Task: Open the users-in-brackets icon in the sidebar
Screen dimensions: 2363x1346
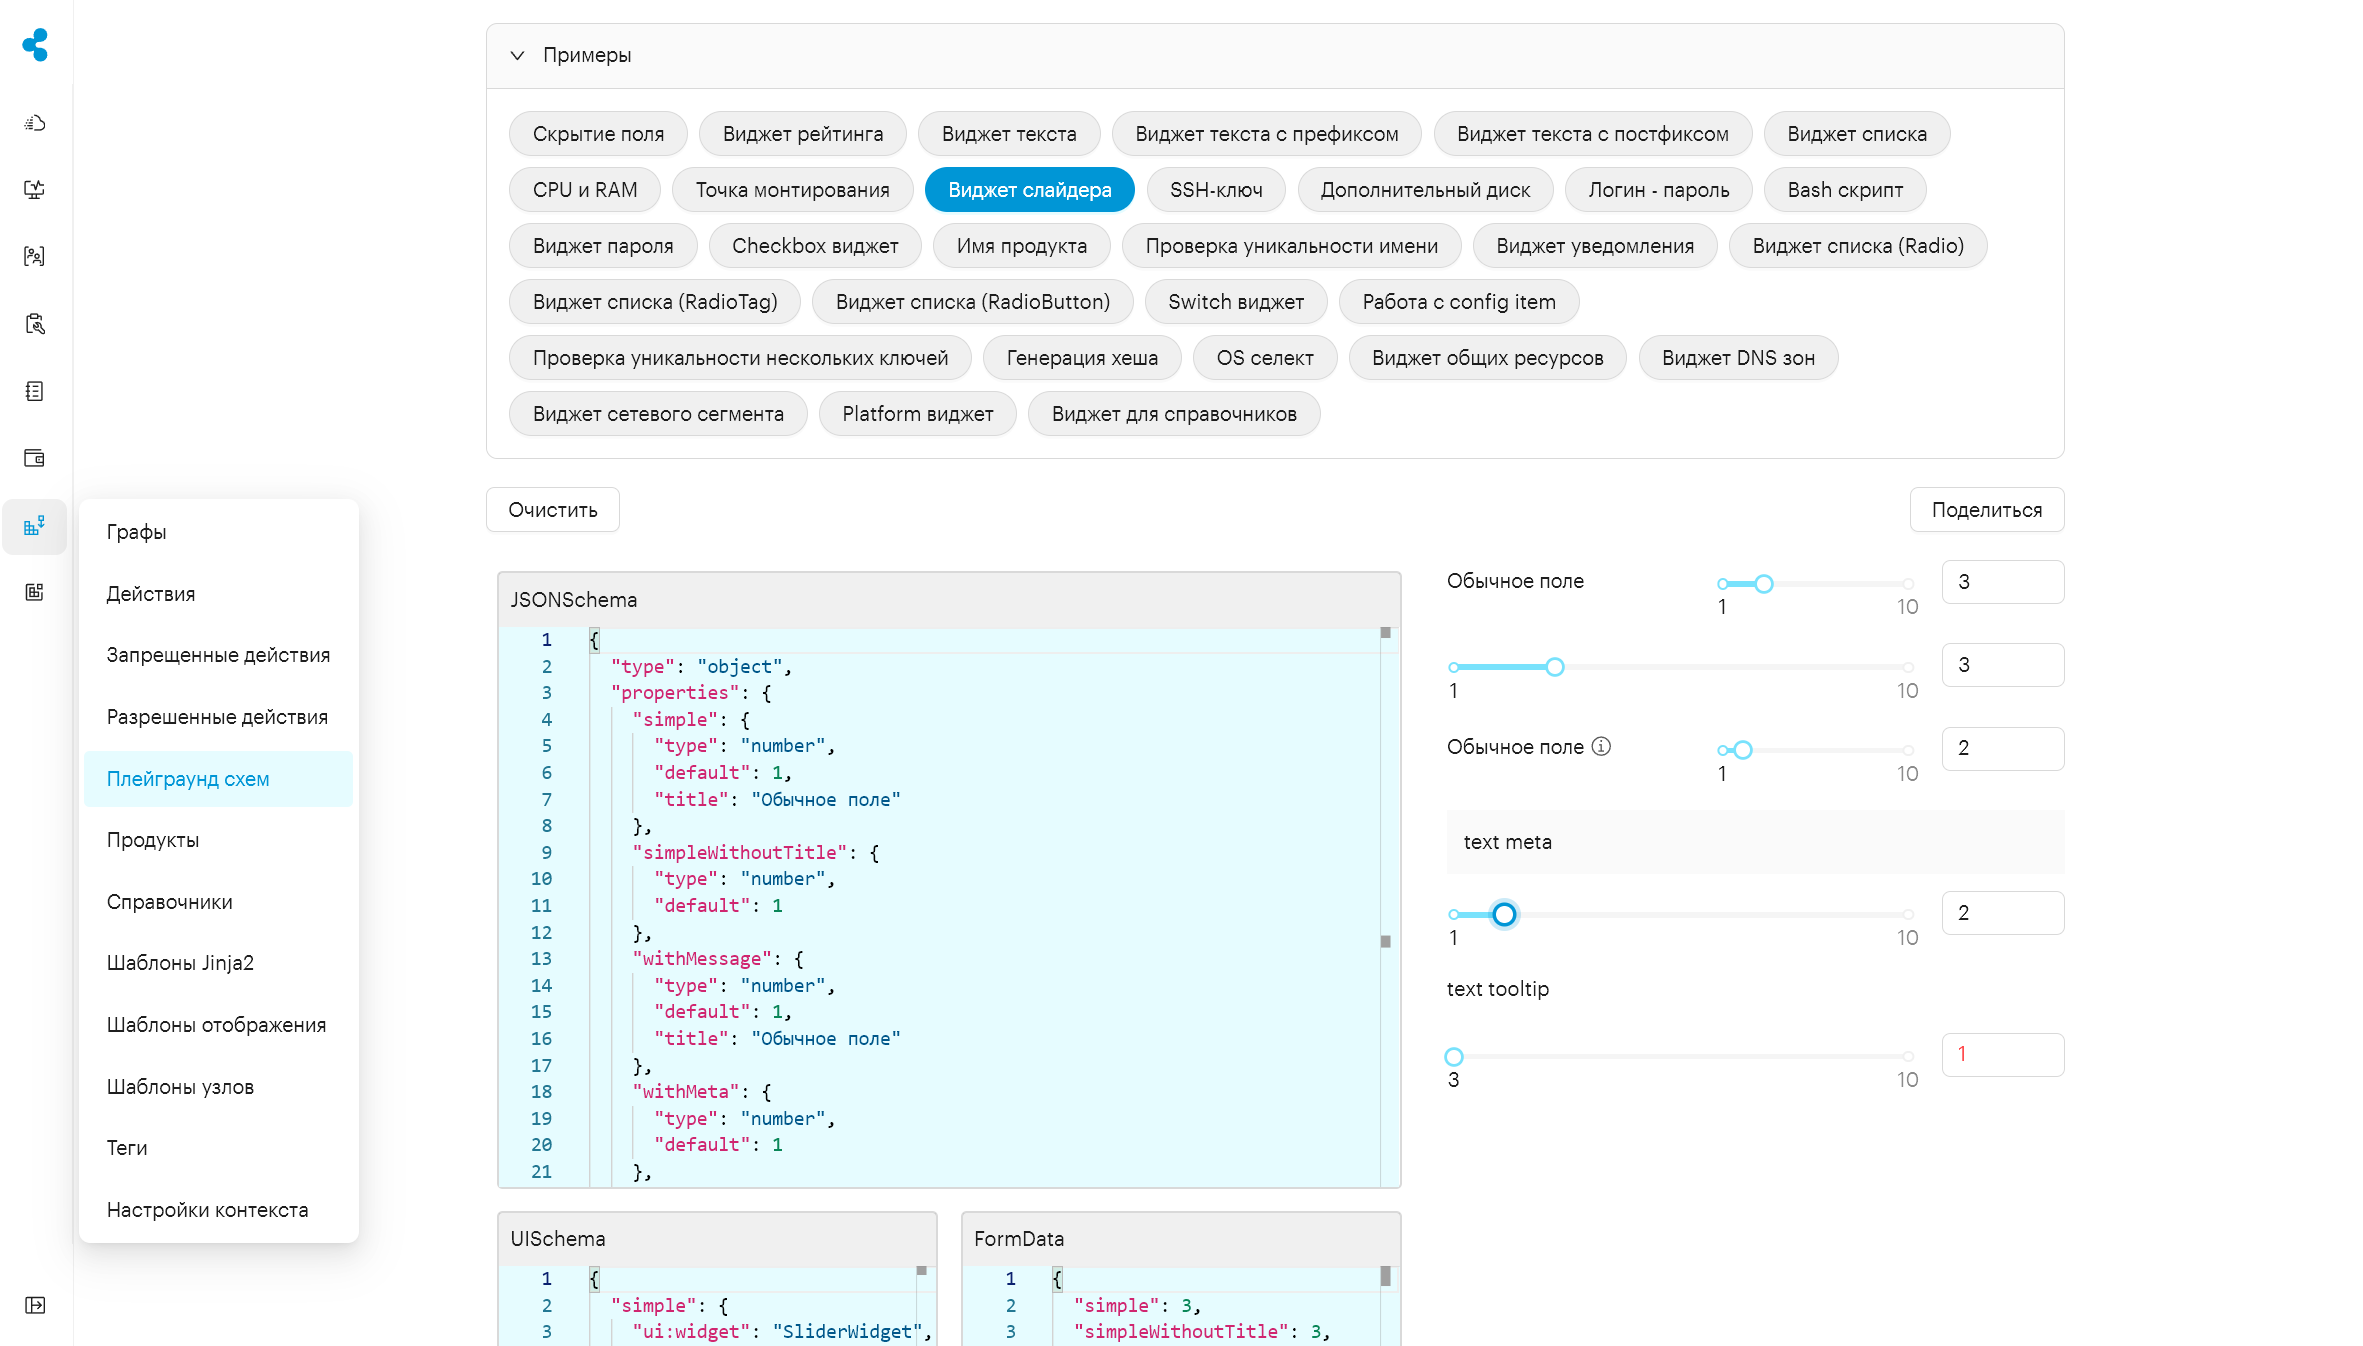Action: click(35, 256)
